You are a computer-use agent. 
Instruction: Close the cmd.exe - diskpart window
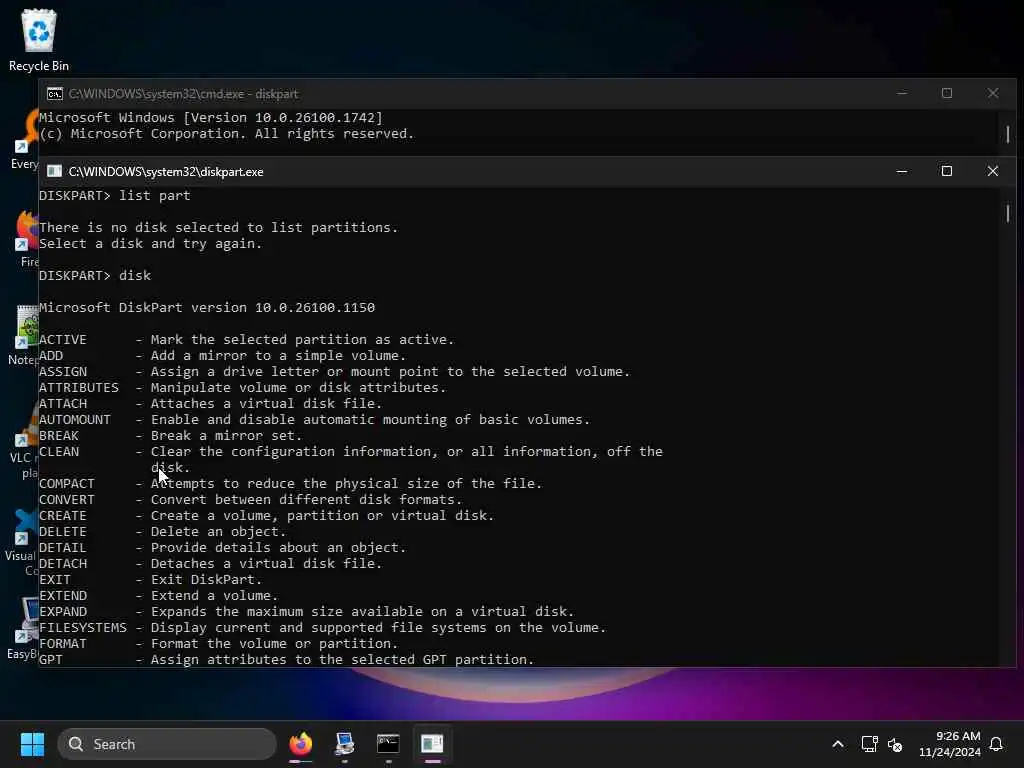tap(993, 93)
